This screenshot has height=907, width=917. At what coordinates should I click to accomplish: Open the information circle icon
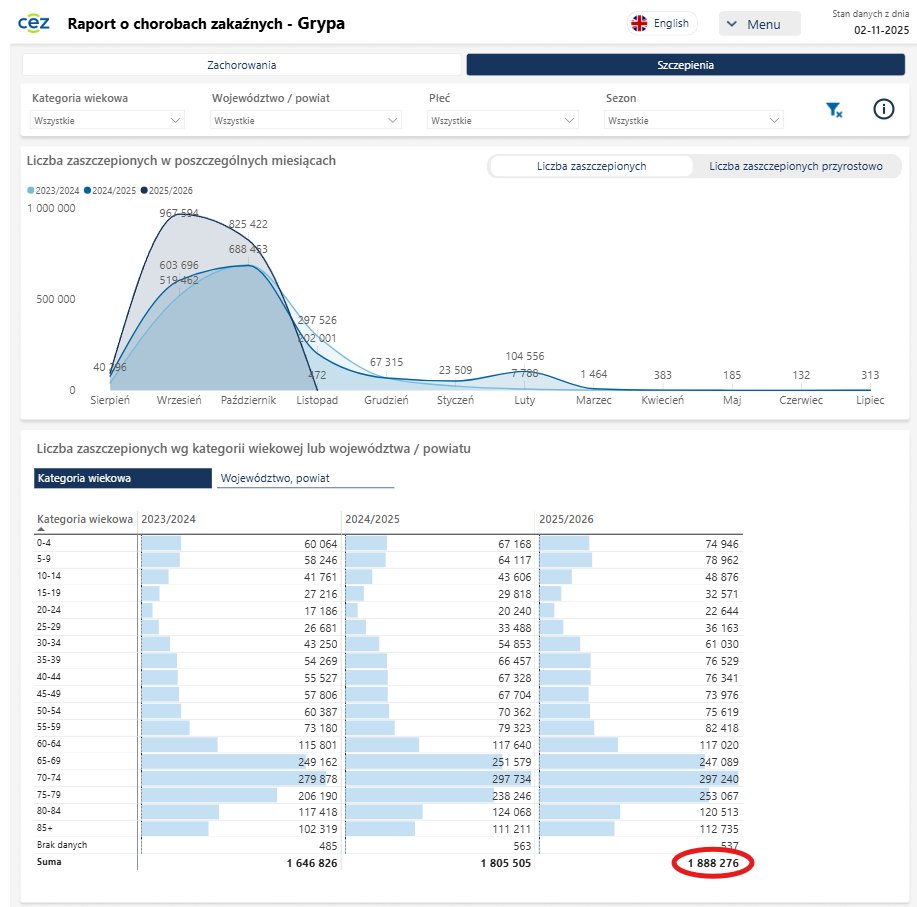(883, 109)
